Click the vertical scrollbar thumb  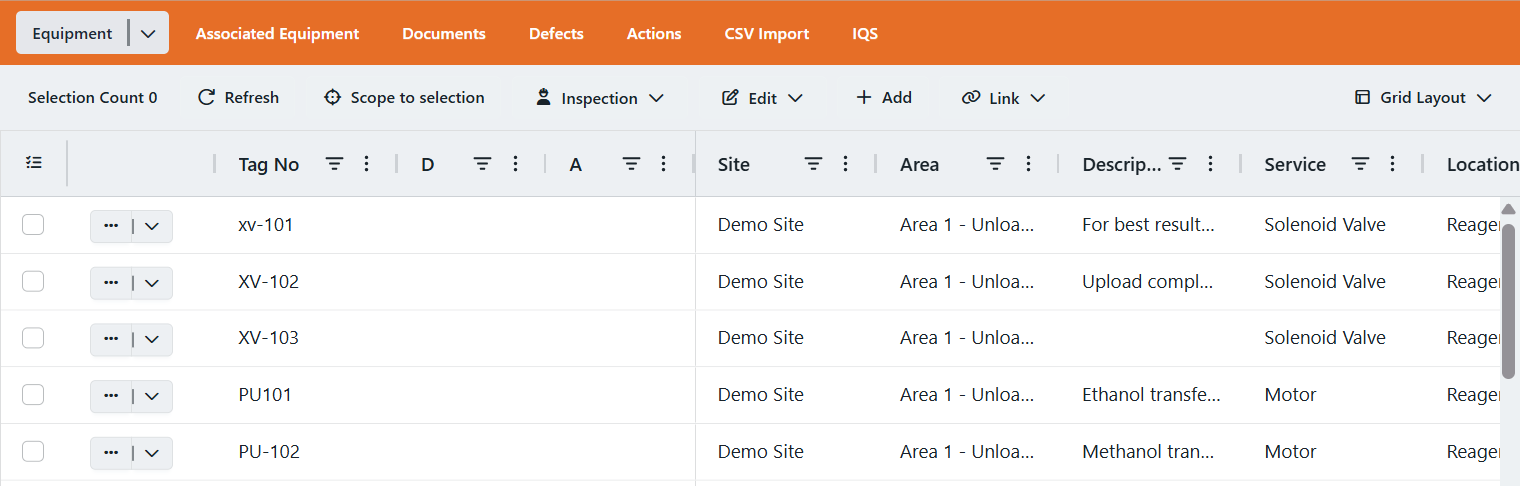point(1509,300)
